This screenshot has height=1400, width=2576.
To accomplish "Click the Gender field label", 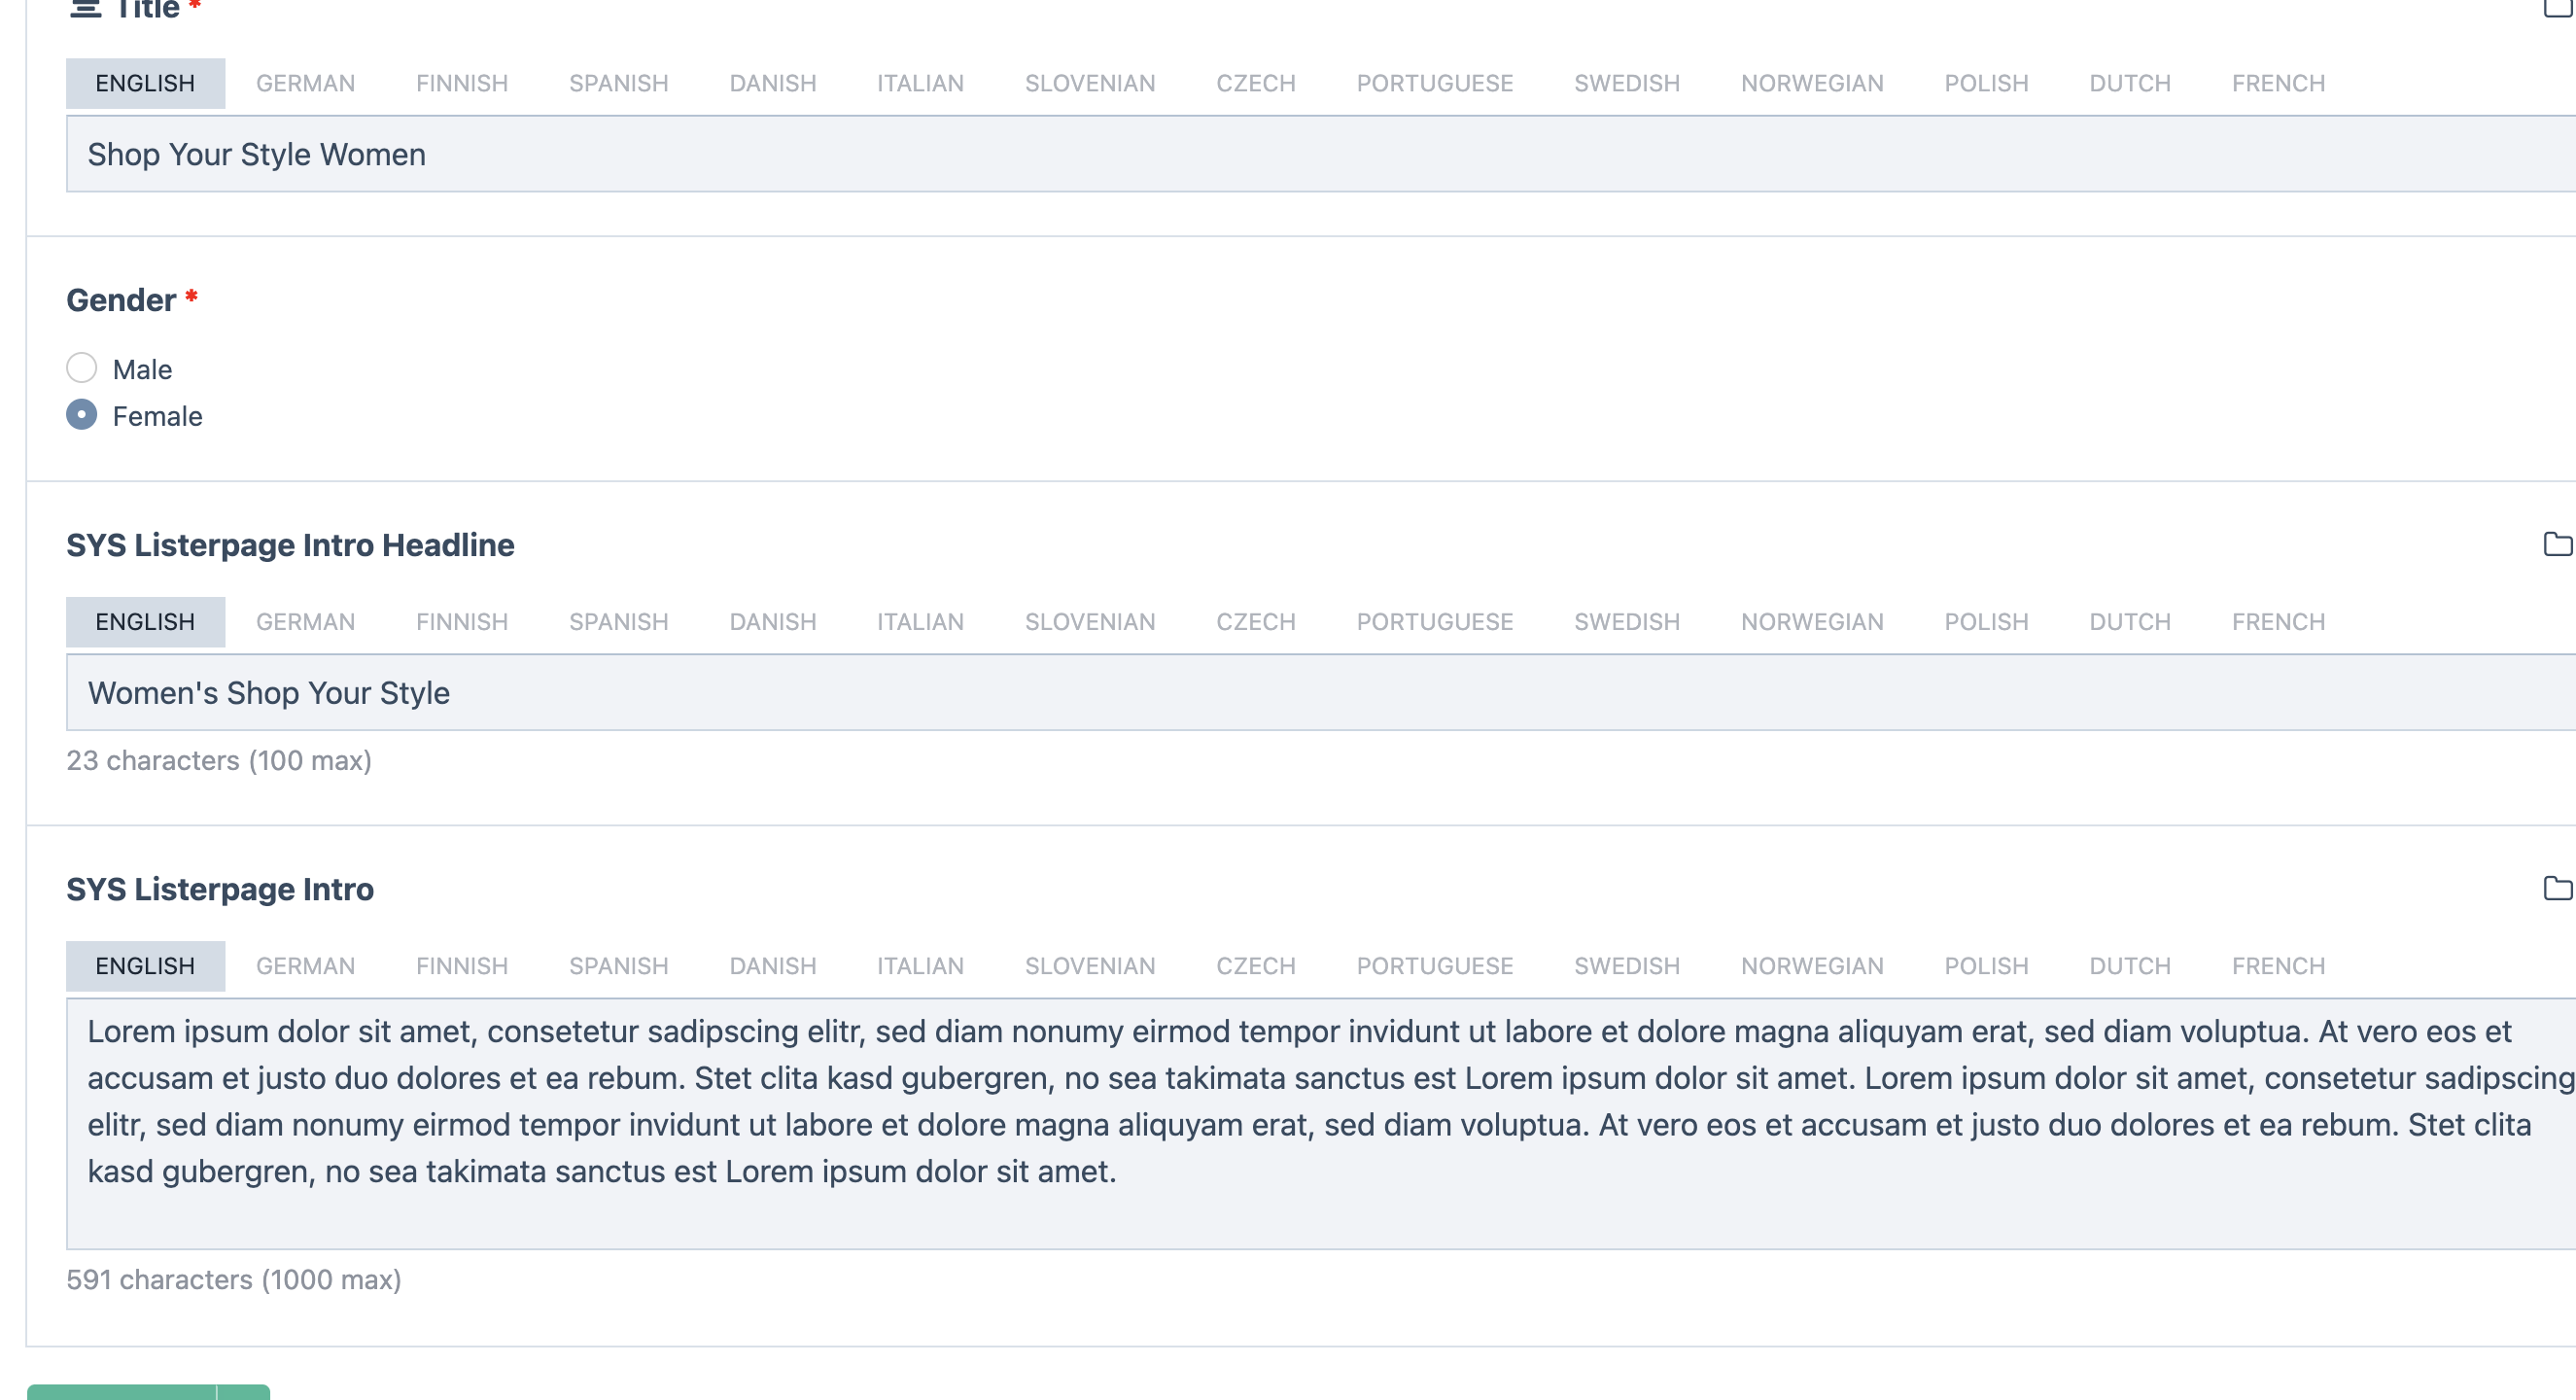I will 121,300.
